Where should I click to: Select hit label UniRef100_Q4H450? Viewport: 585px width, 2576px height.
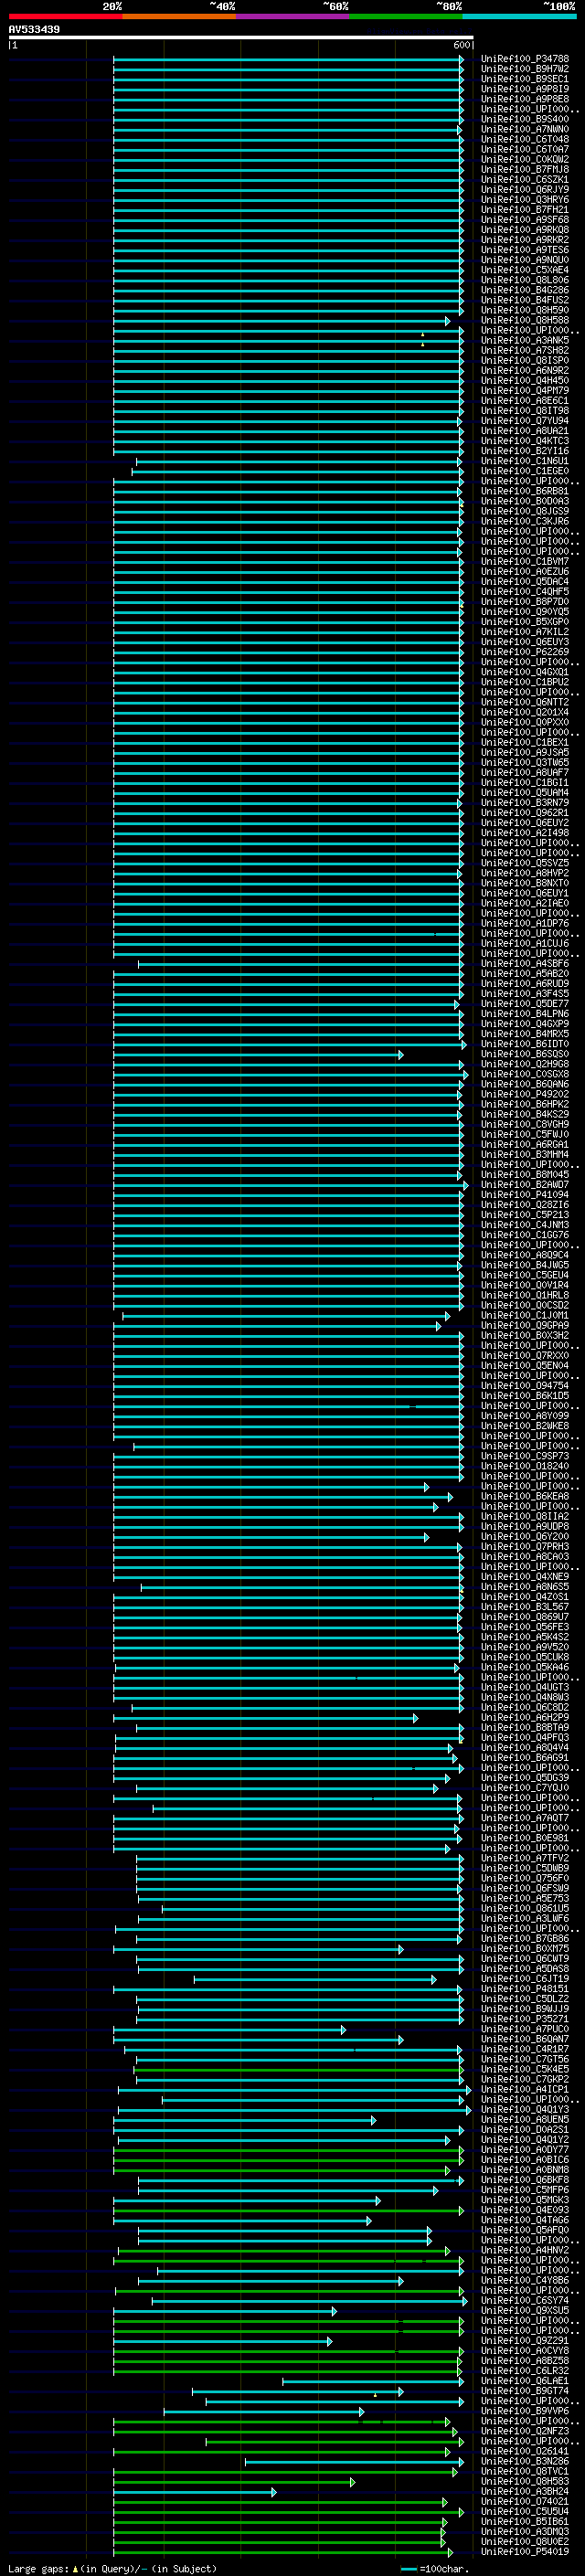click(x=525, y=381)
